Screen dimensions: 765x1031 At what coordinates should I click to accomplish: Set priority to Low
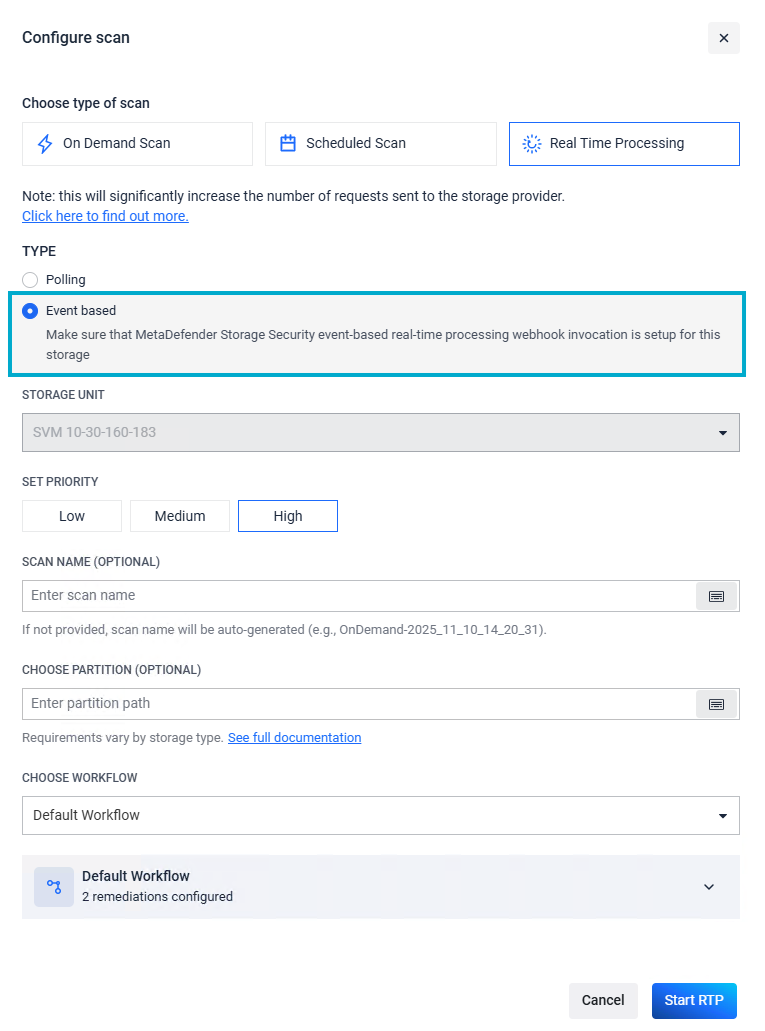click(72, 516)
